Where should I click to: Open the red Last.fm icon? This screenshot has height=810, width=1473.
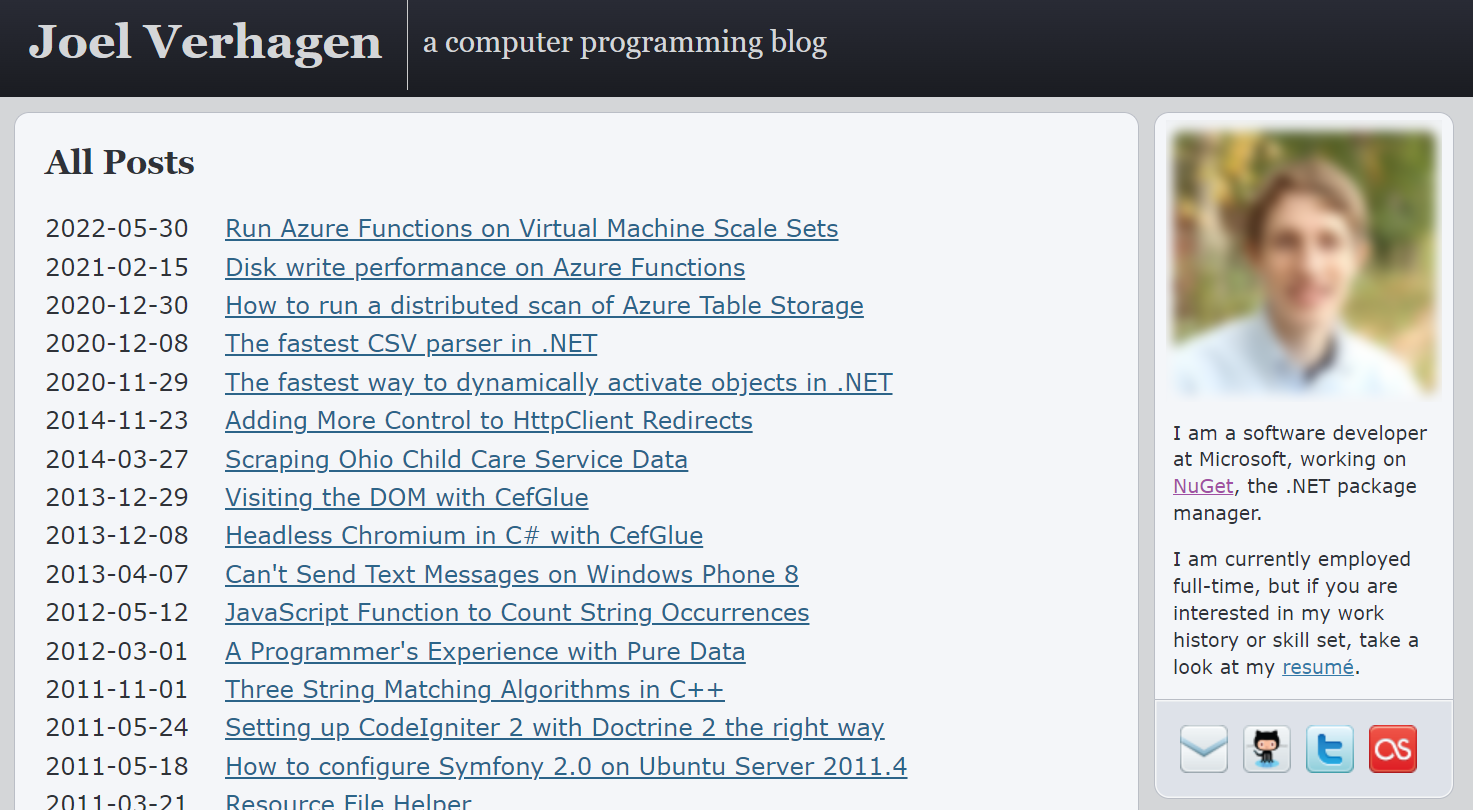[x=1393, y=749]
